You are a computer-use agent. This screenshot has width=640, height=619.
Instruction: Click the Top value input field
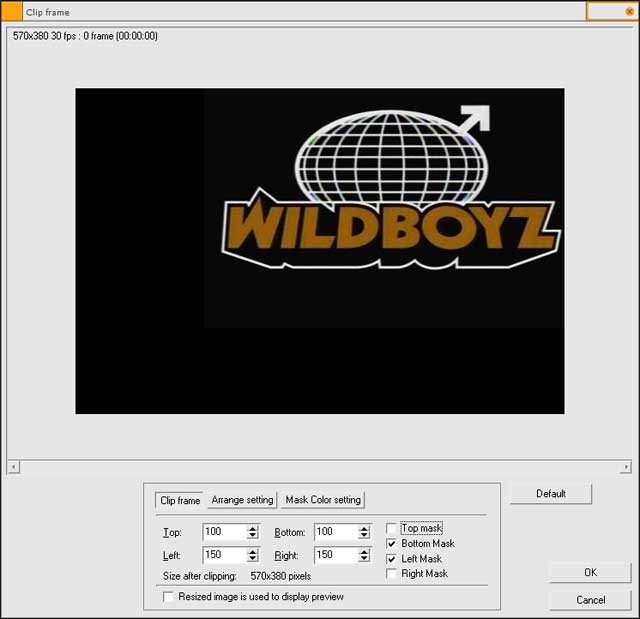pos(225,532)
